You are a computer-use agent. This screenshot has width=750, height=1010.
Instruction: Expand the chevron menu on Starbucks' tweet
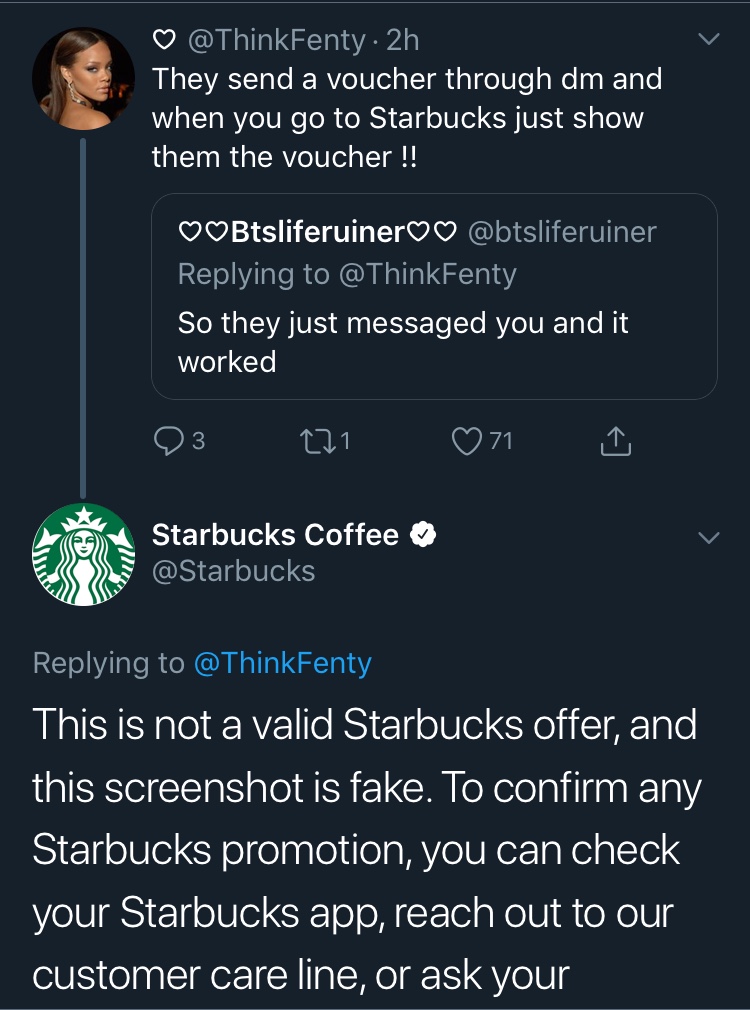708,537
